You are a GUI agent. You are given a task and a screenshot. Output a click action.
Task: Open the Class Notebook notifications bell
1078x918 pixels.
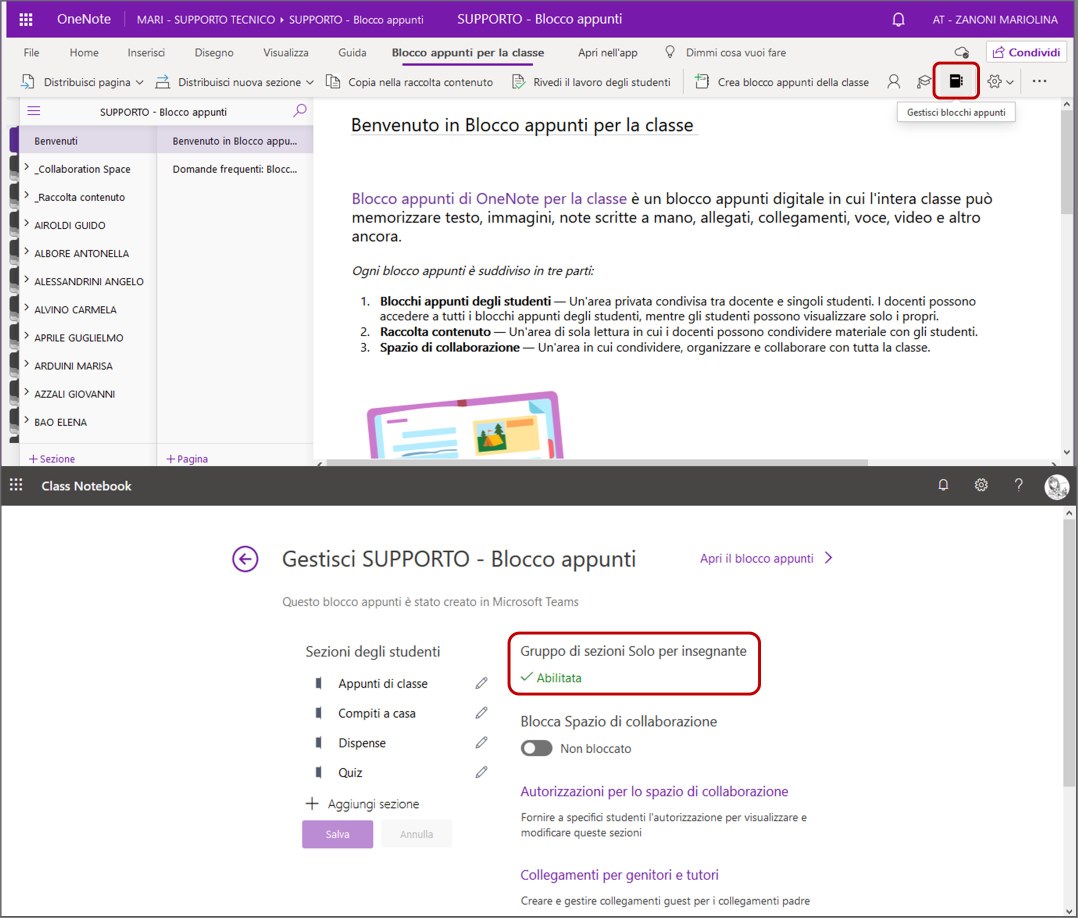click(x=943, y=485)
